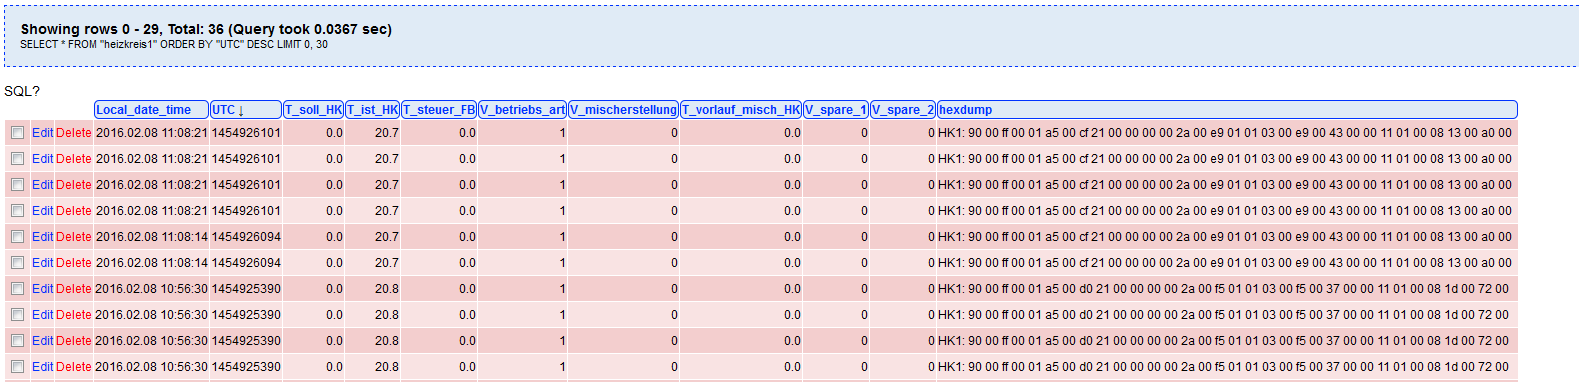Screen dimensions: 1579x382
Task: Edit the first 11:08:14 row
Action: pyautogui.click(x=42, y=237)
